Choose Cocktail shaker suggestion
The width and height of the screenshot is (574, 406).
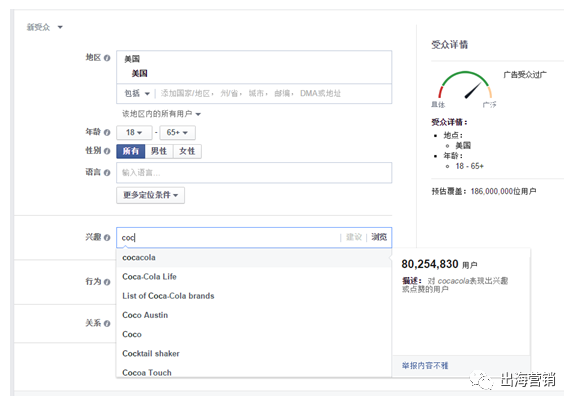254,354
